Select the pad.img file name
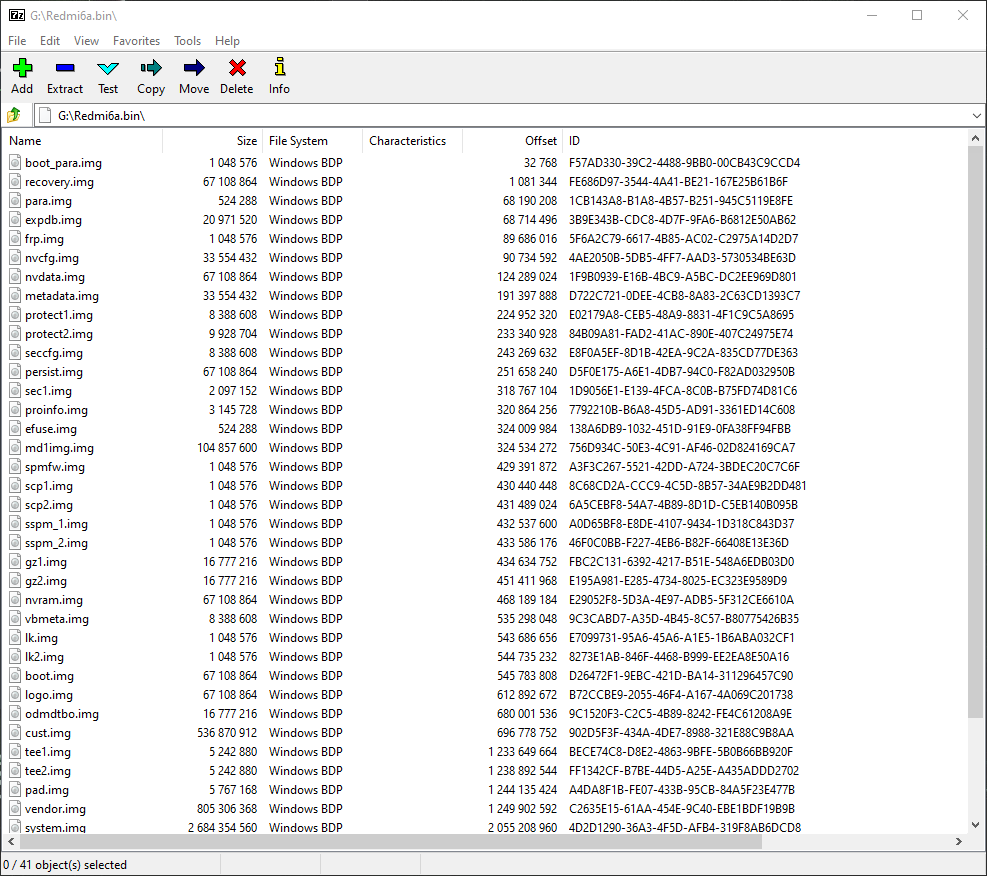 [47, 790]
